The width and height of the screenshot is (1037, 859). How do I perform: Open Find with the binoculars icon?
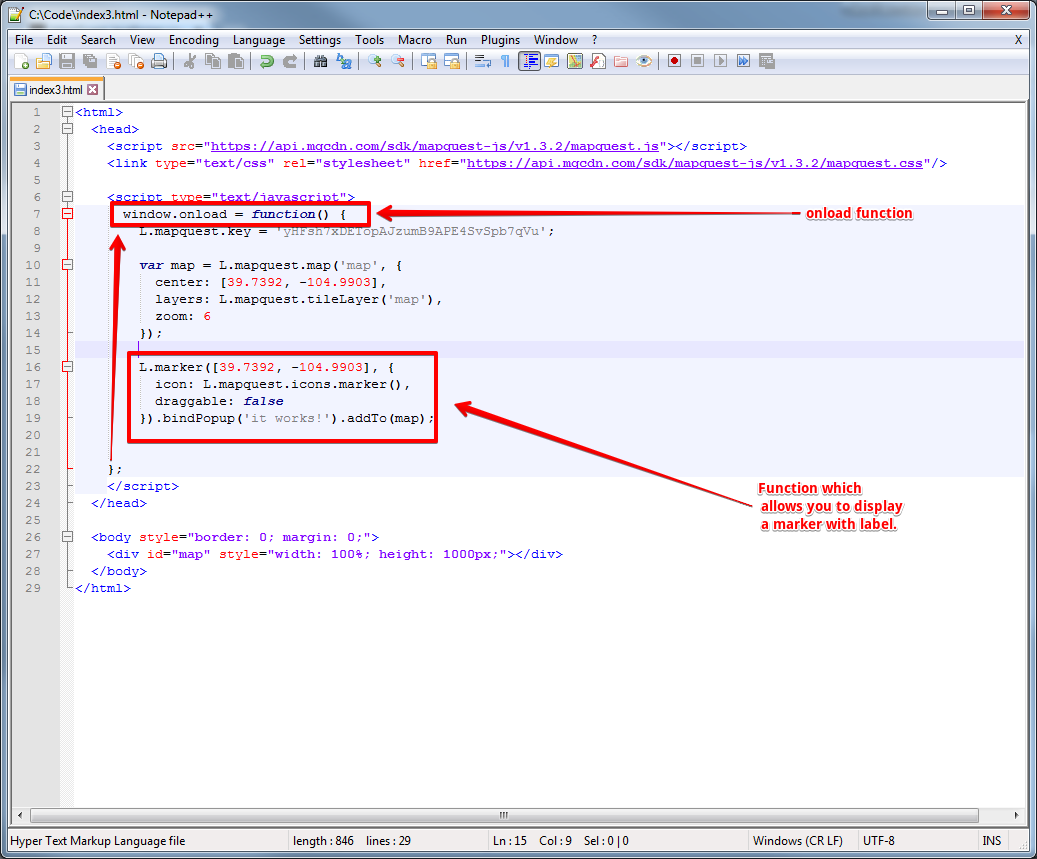tap(320, 61)
